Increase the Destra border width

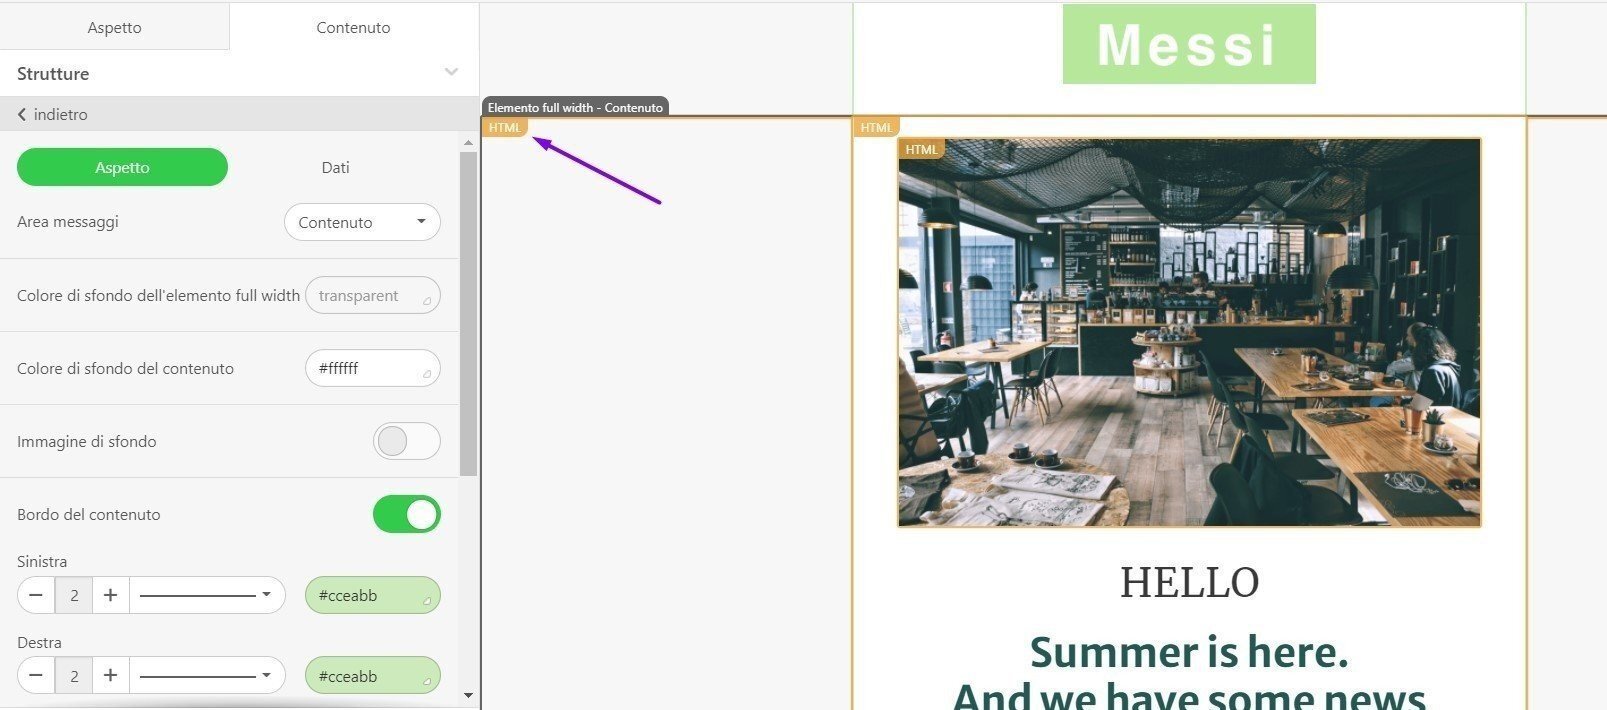click(110, 676)
